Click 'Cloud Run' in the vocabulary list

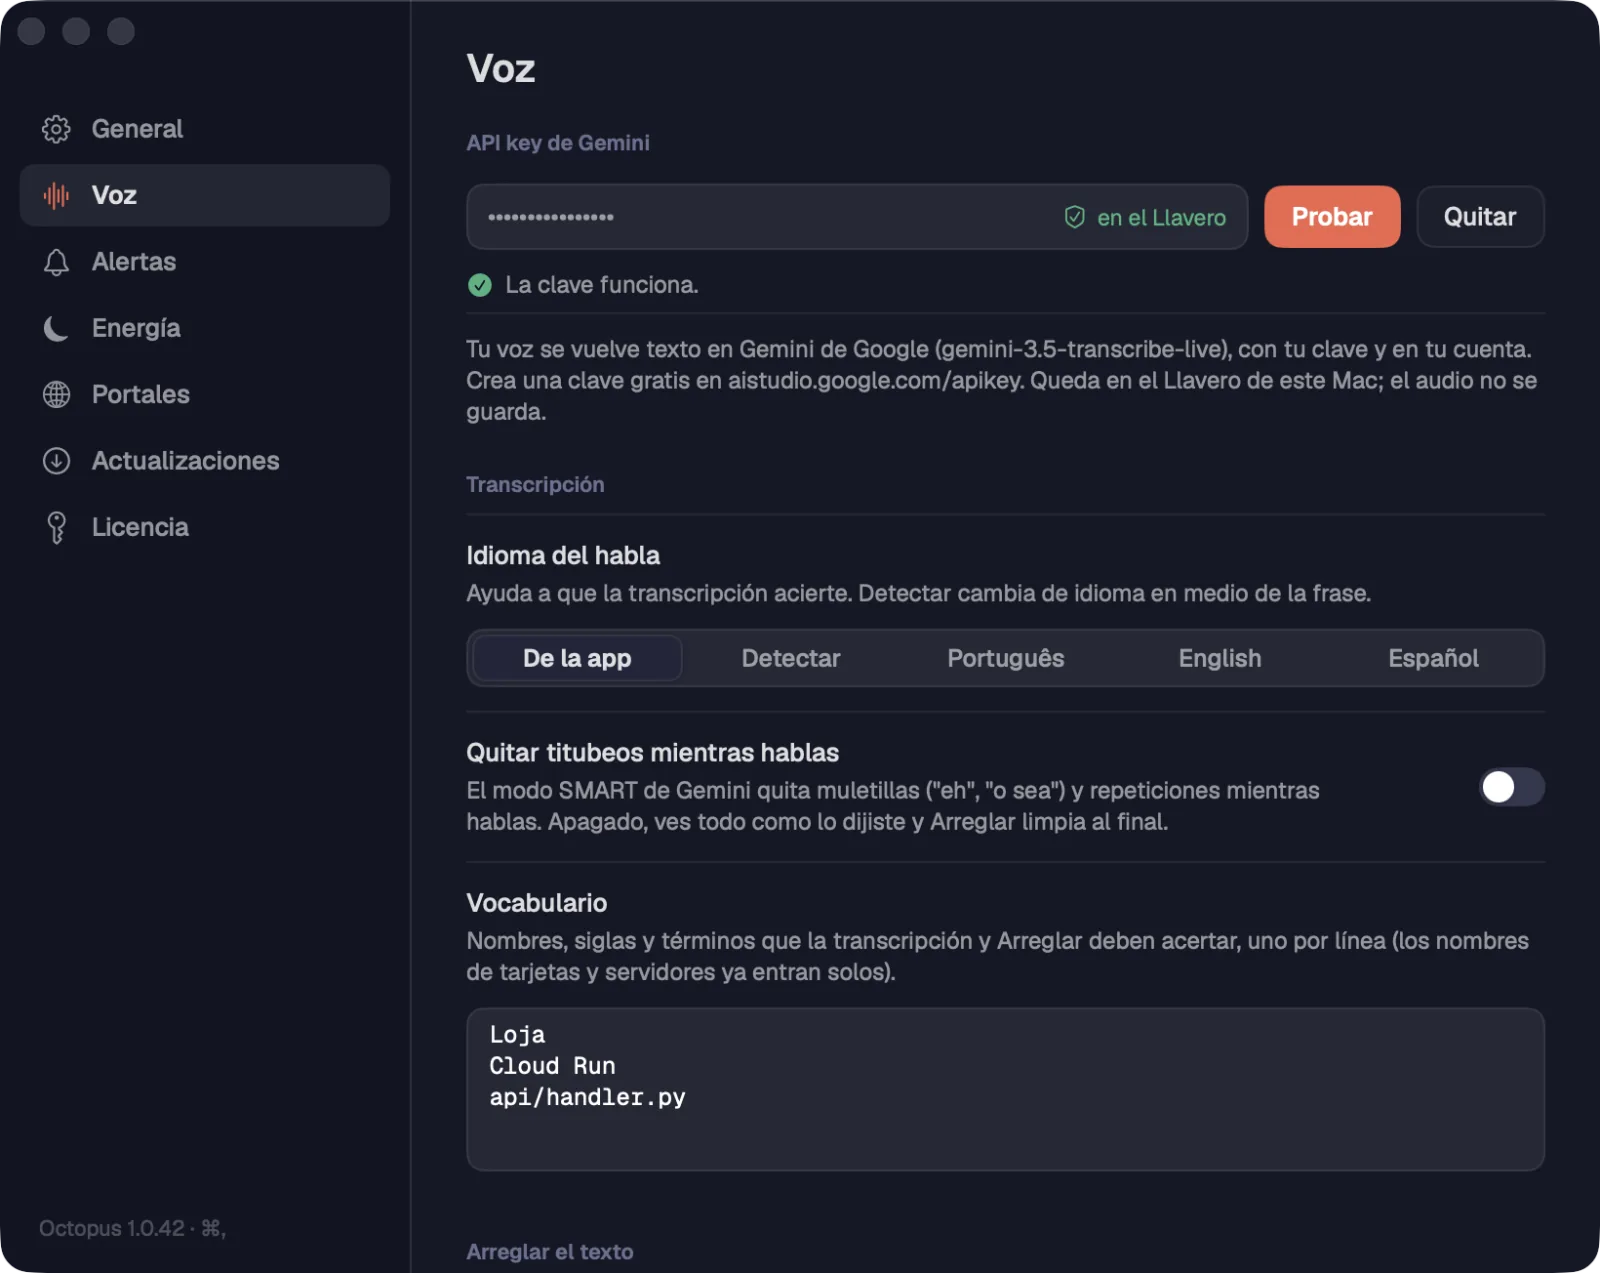pyautogui.click(x=552, y=1066)
